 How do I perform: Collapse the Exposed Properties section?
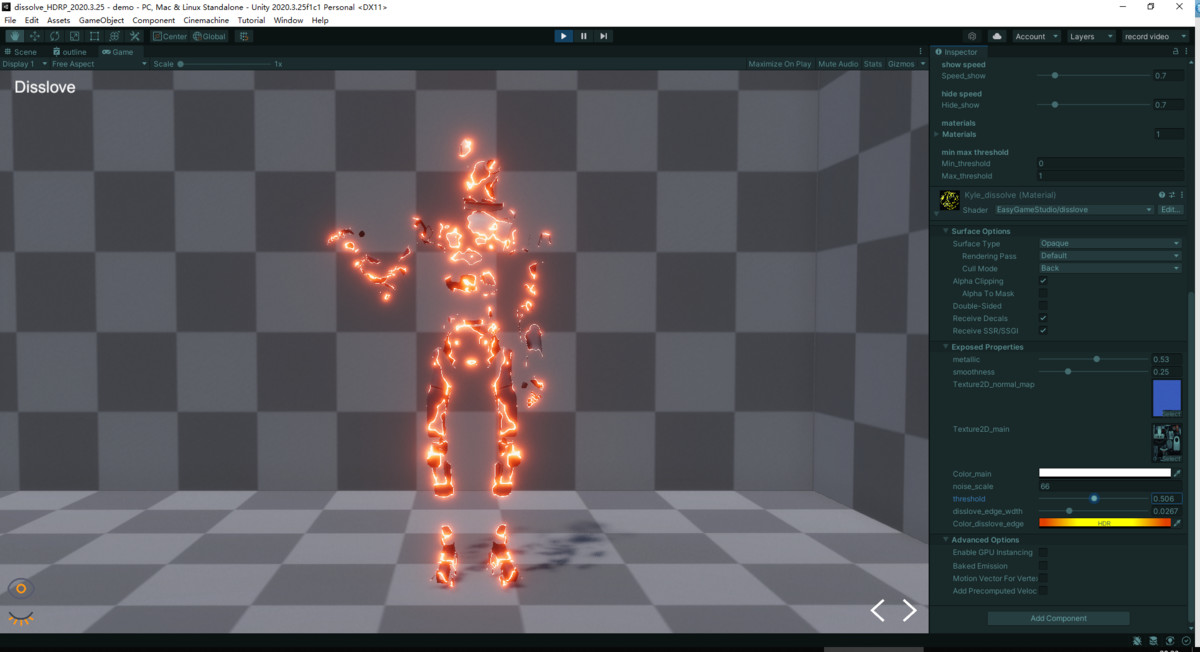(x=945, y=346)
